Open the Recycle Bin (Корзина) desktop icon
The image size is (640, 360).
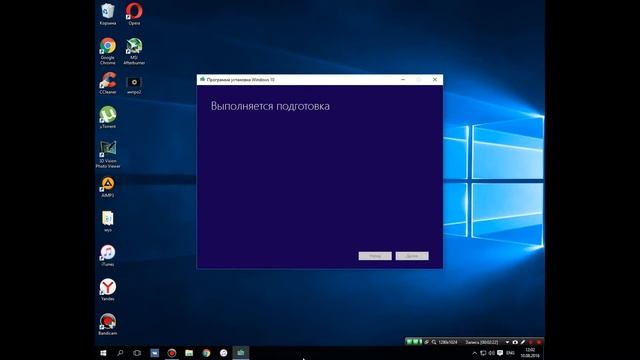108,14
